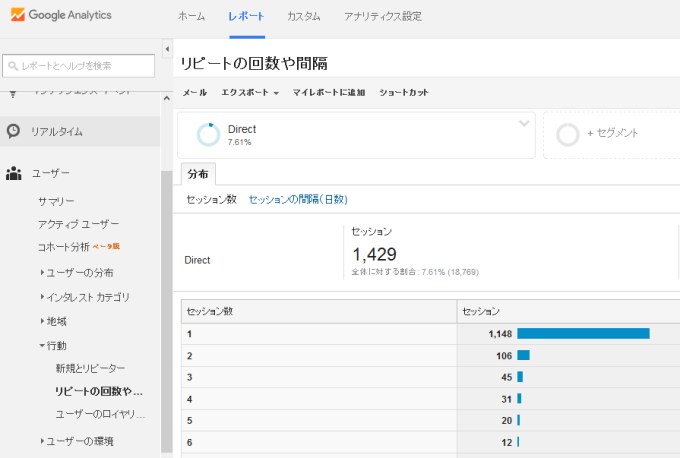The width and height of the screenshot is (680, 458).
Task: Click the メール button
Action: pos(194,92)
